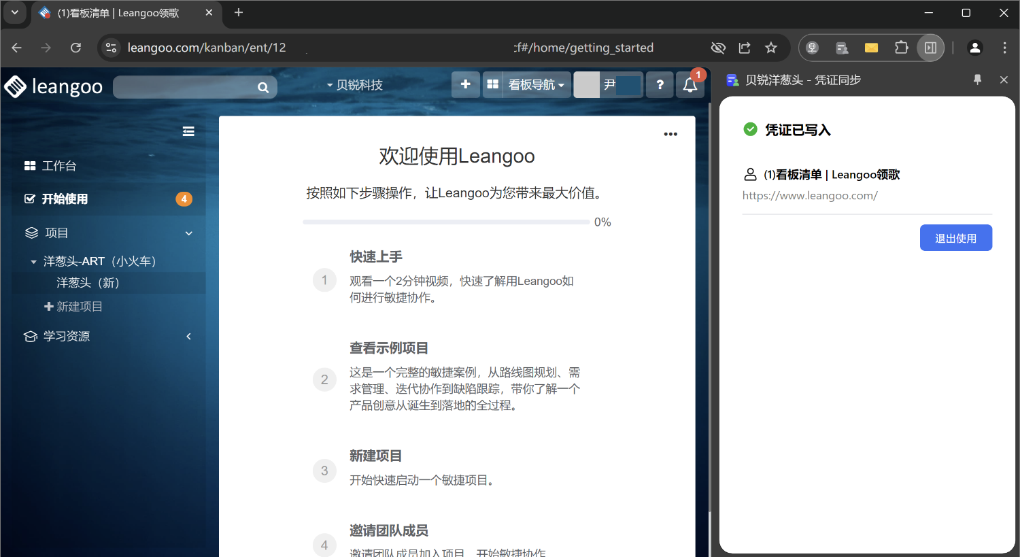Viewport: 1020px width, 557px height.
Task: Click the step 3 circle
Action: [325, 470]
